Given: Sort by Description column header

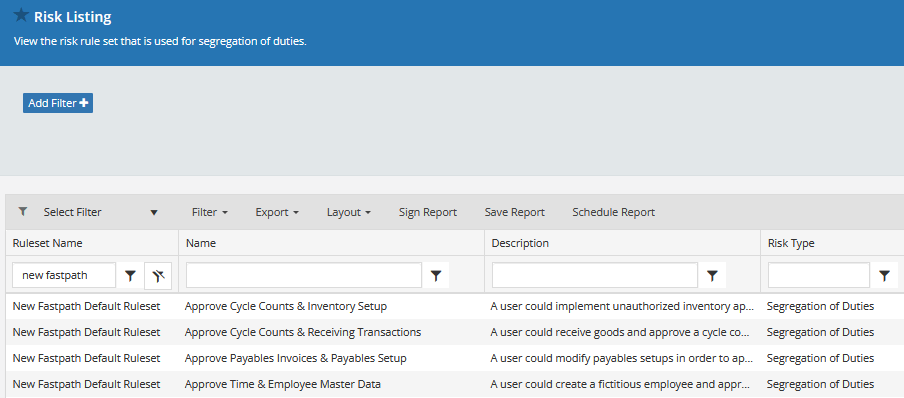Looking at the screenshot, I should point(520,243).
